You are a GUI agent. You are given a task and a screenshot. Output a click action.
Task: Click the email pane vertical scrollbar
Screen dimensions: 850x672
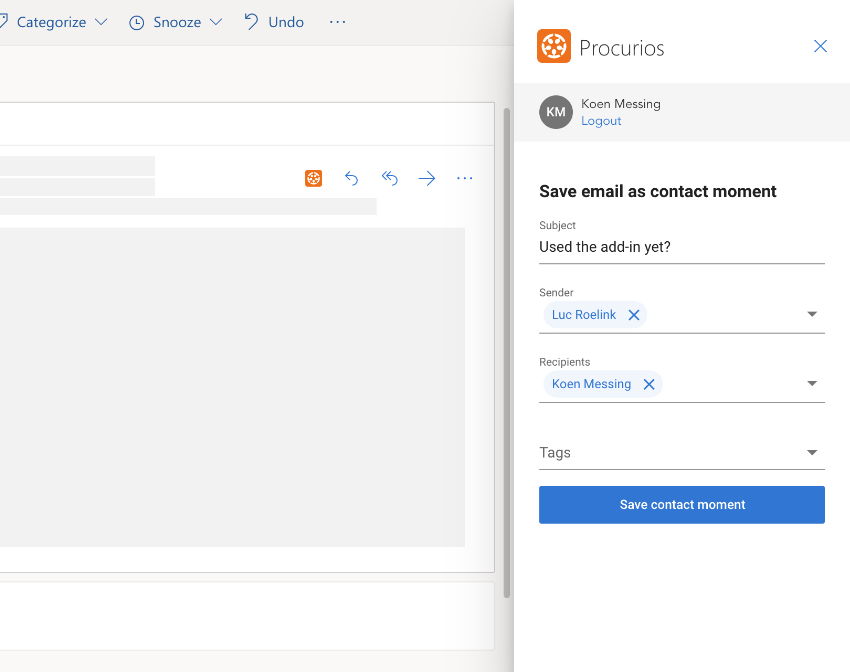[x=507, y=352]
